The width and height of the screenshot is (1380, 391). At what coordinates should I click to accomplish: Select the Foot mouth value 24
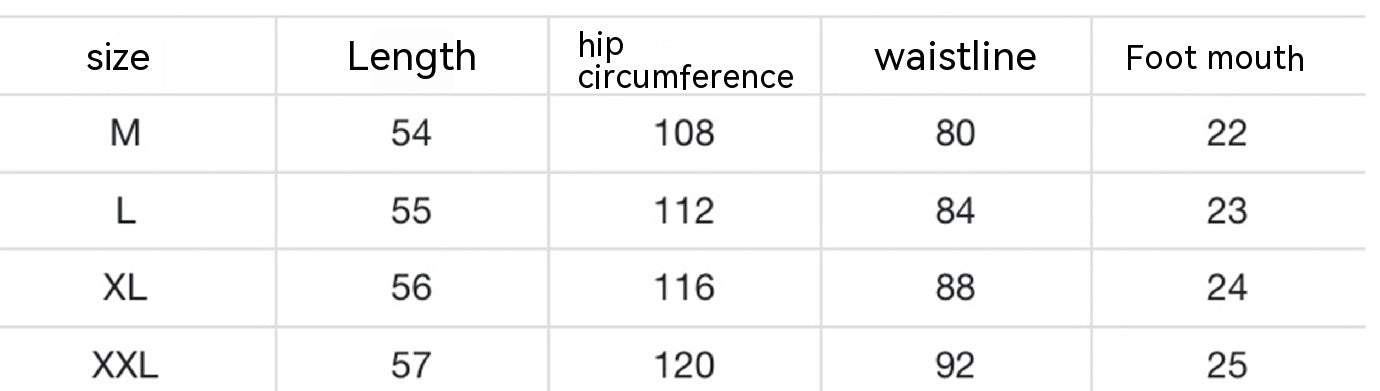[1226, 289]
